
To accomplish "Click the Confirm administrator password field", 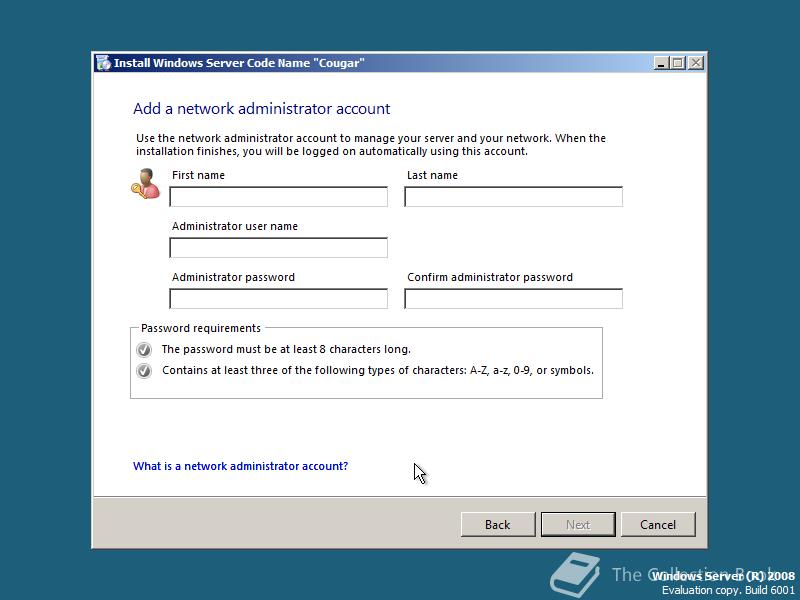I will tap(513, 298).
